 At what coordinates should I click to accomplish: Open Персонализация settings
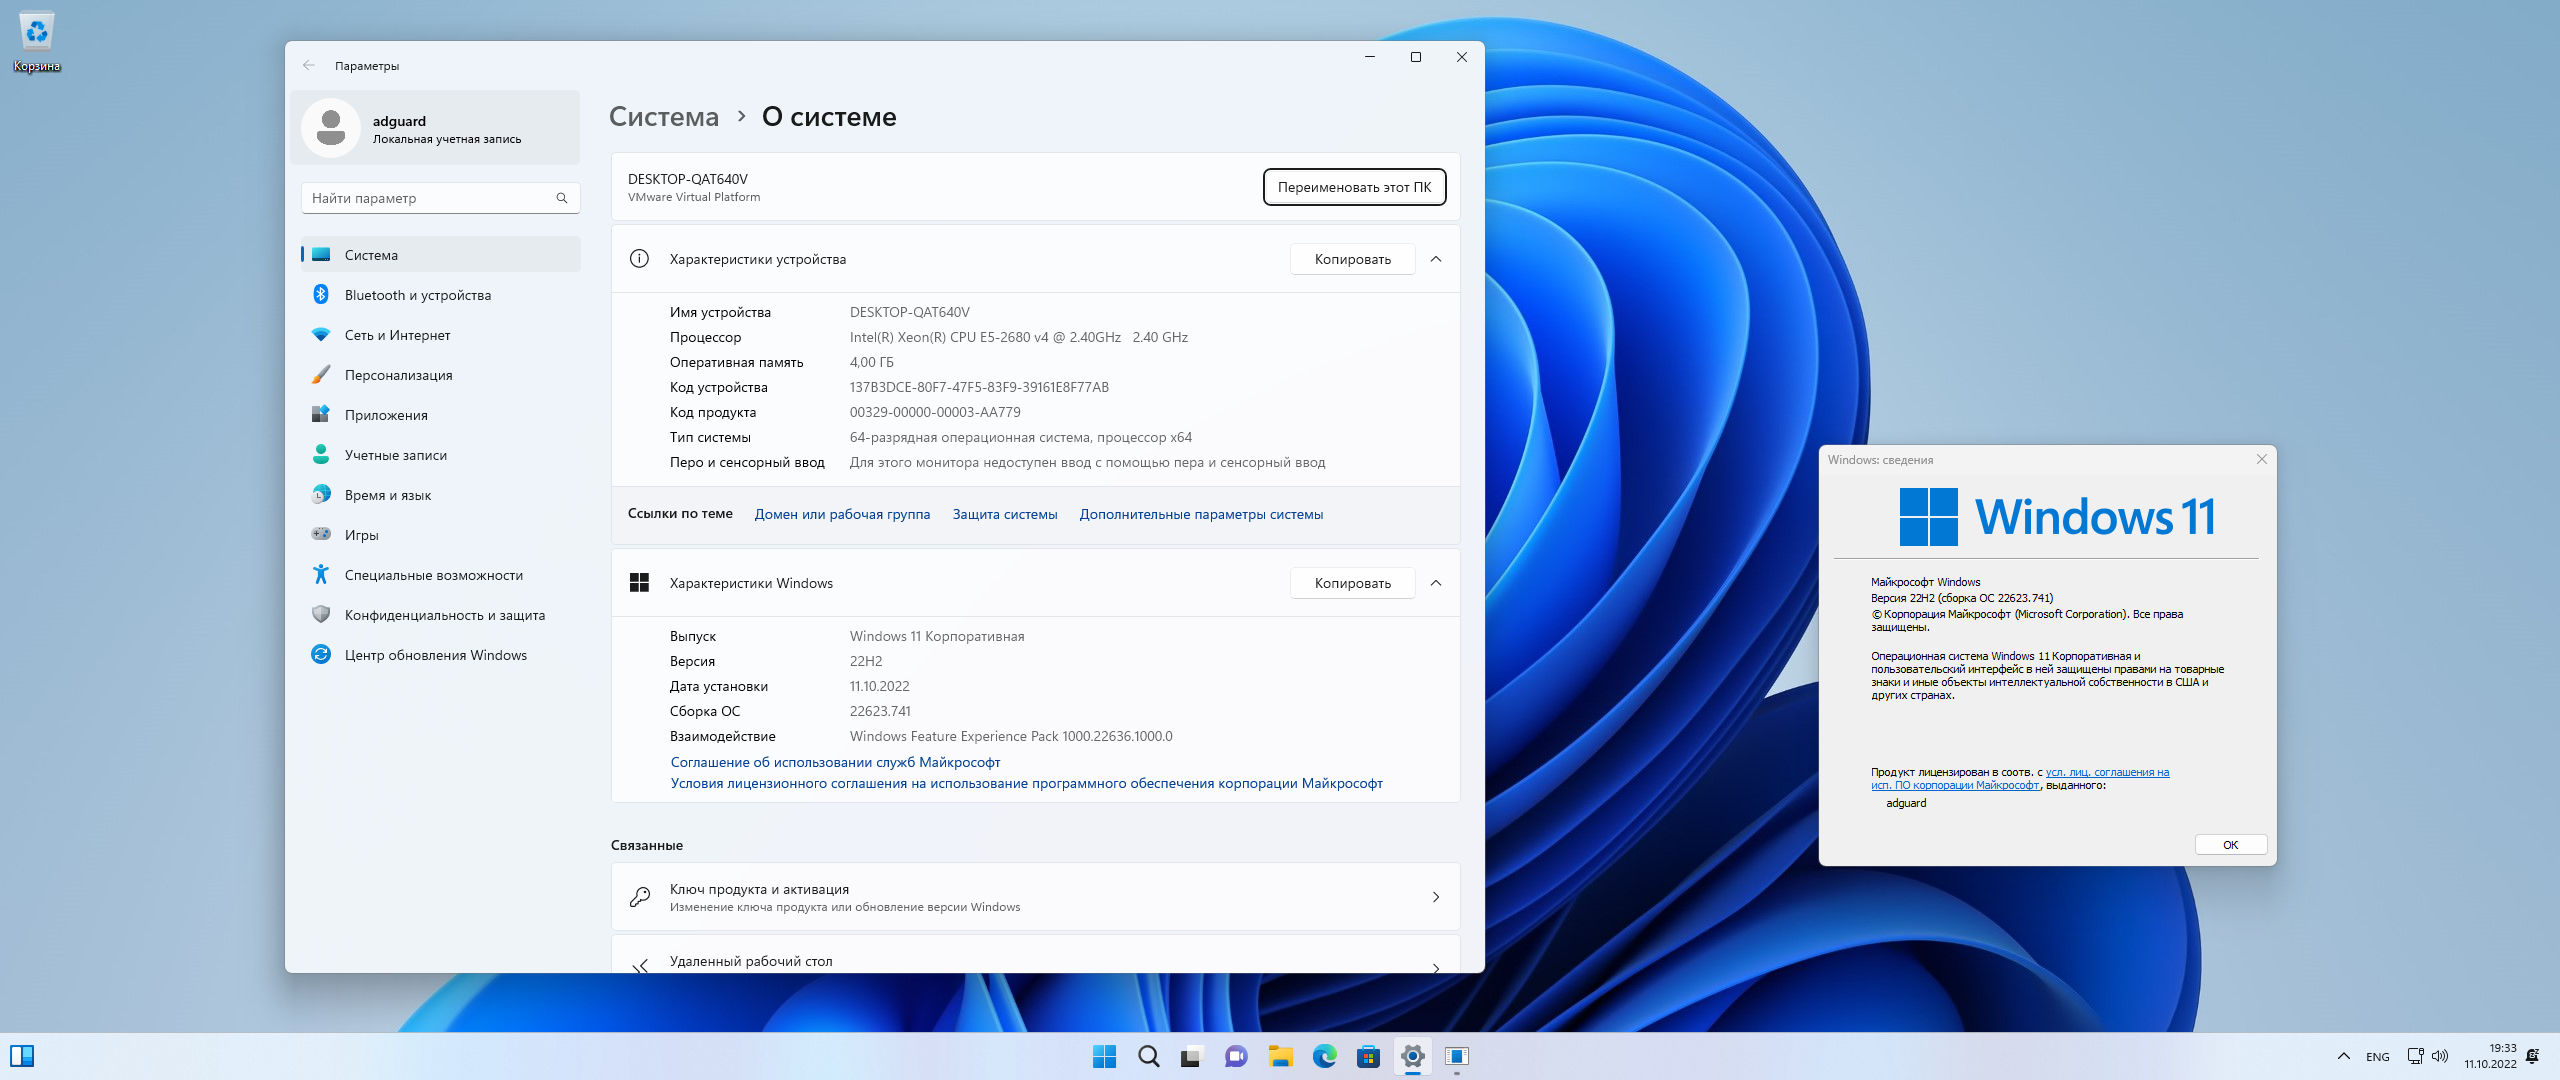coord(440,375)
